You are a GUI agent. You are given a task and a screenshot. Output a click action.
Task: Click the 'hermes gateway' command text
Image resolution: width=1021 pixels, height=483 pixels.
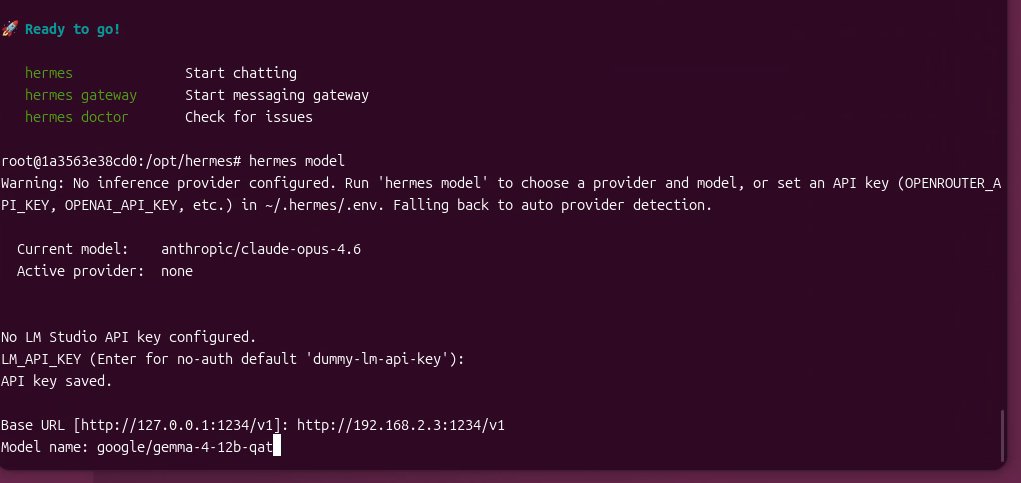(x=81, y=95)
